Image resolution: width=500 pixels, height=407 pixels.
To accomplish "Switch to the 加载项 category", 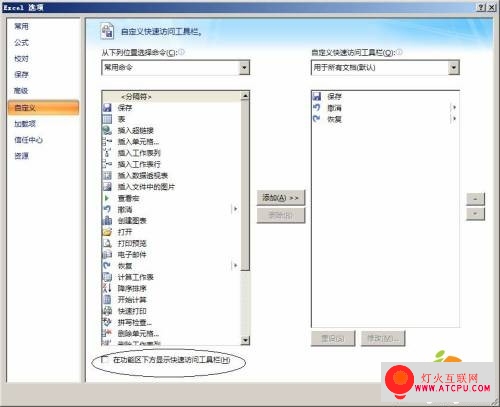I will coord(25,124).
